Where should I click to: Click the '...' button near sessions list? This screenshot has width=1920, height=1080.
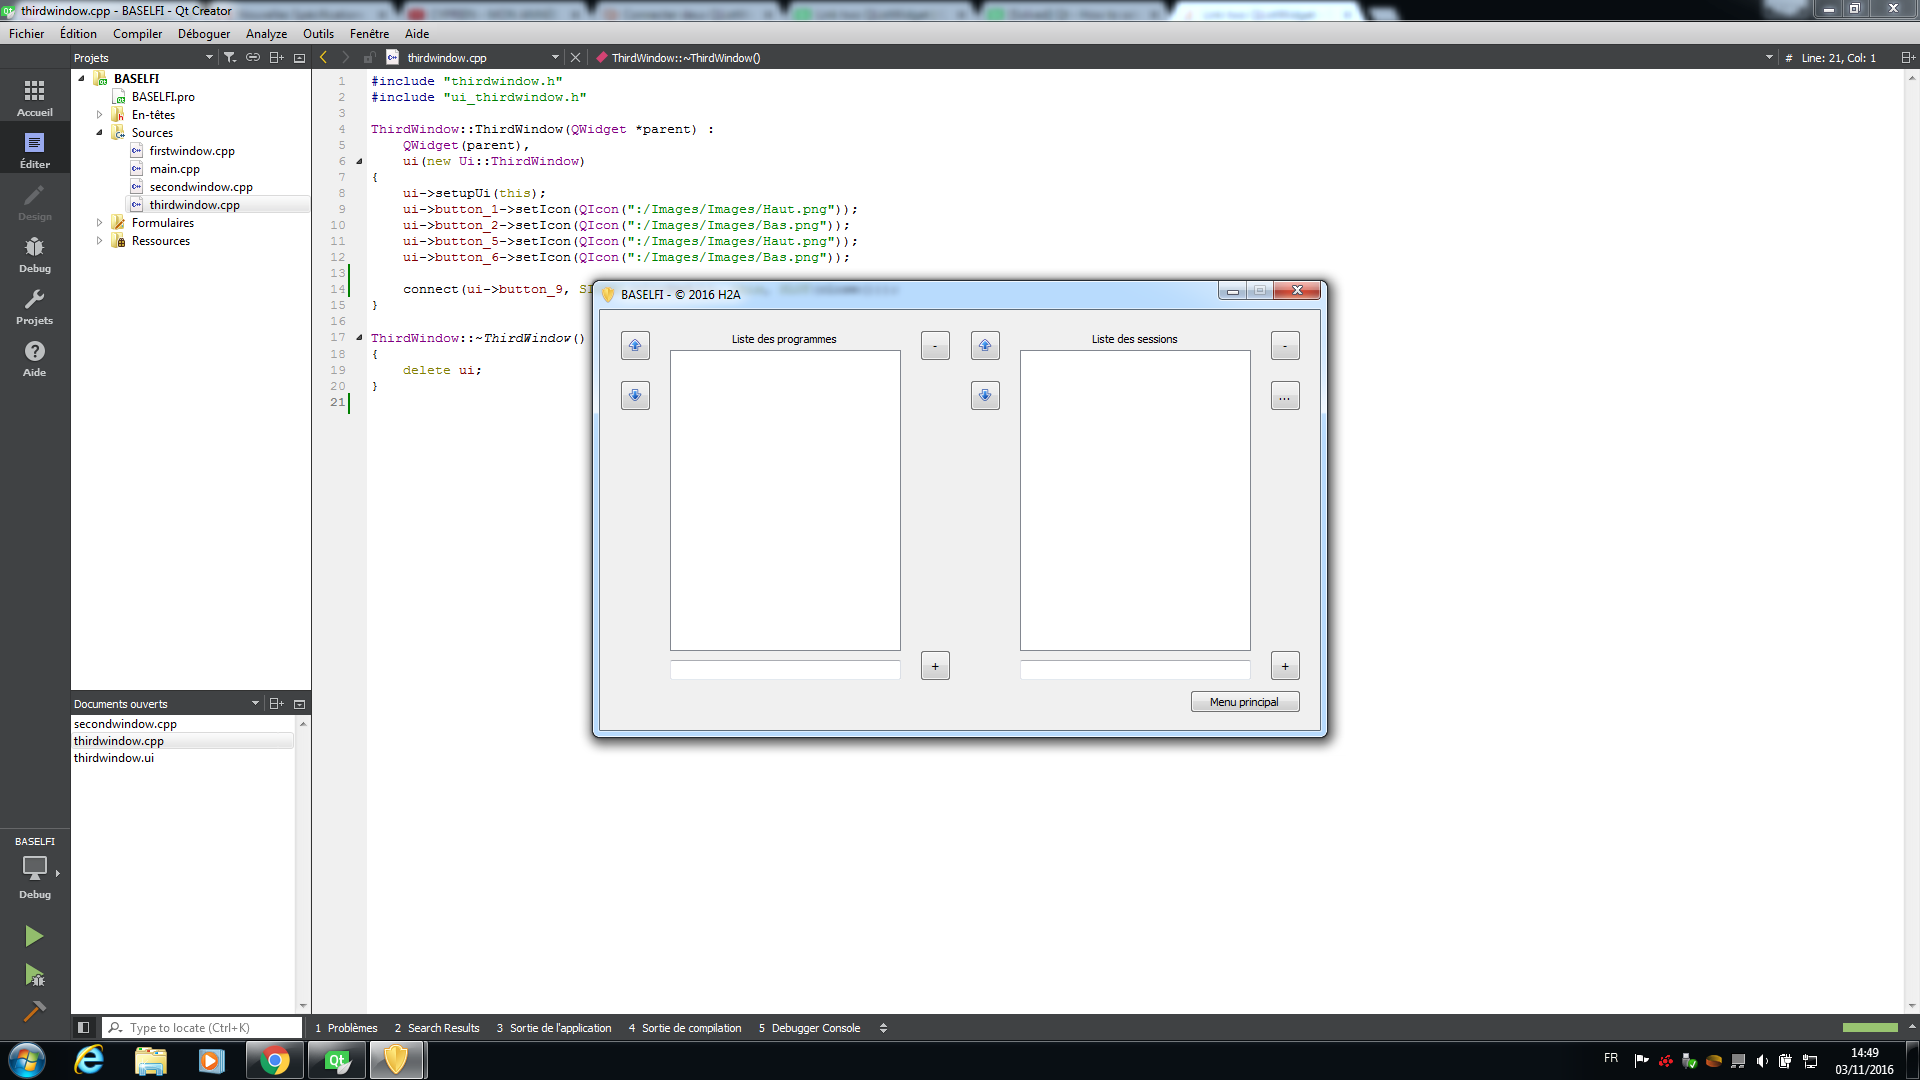[x=1285, y=396]
